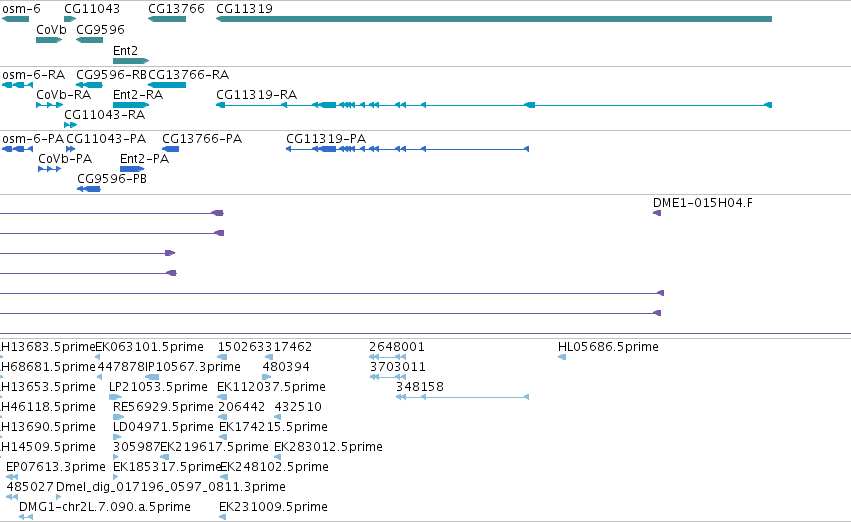Click the 485027 EST label
The image size is (851, 522).
click(x=30, y=487)
